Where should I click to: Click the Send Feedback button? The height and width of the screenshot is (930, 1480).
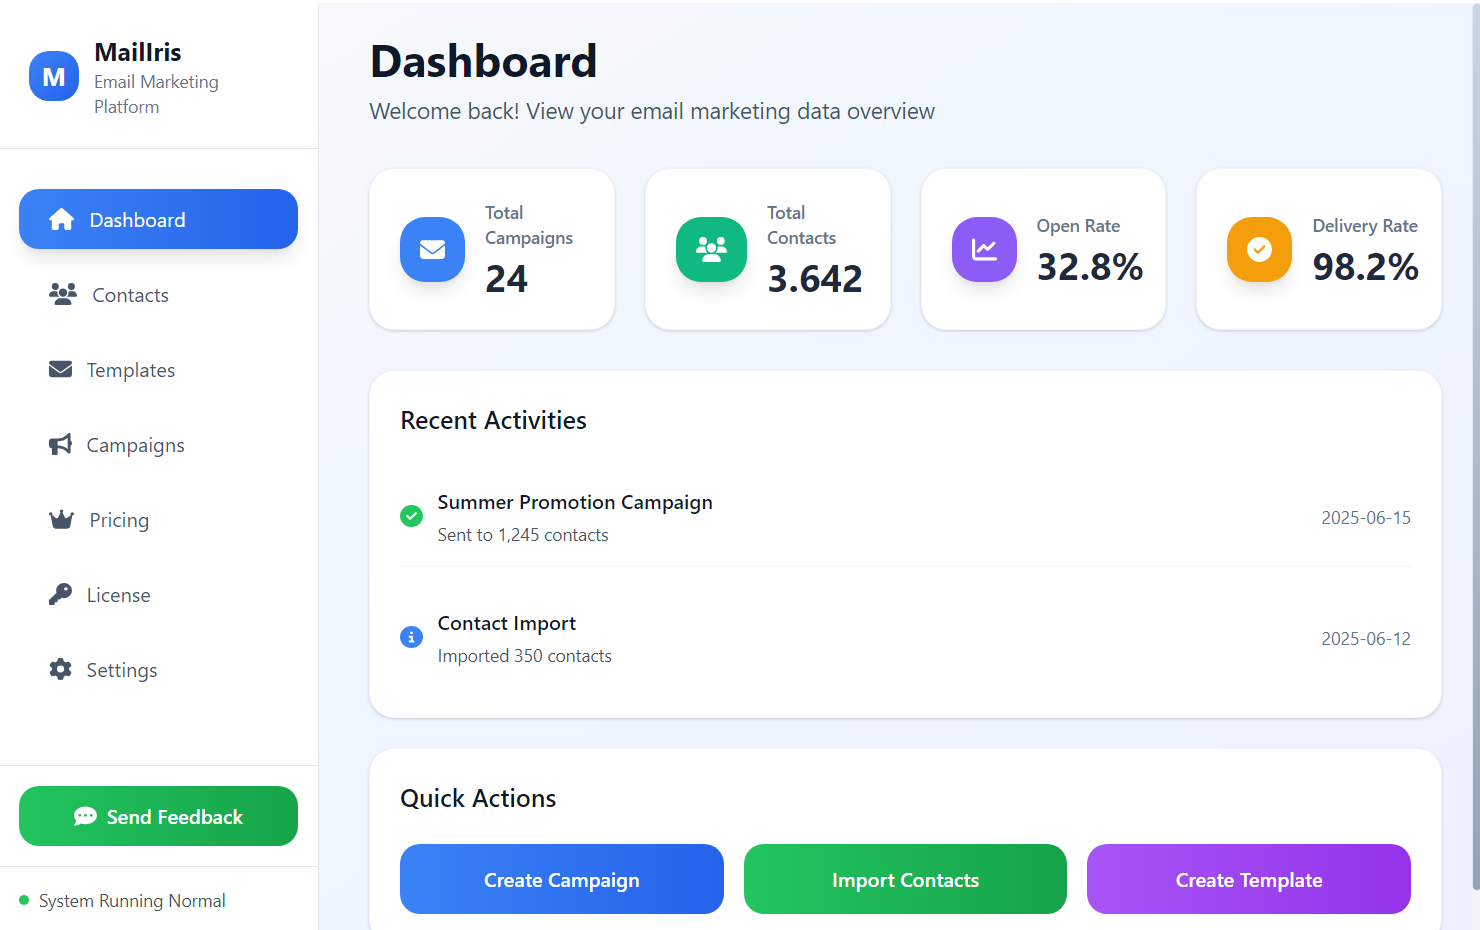158,816
